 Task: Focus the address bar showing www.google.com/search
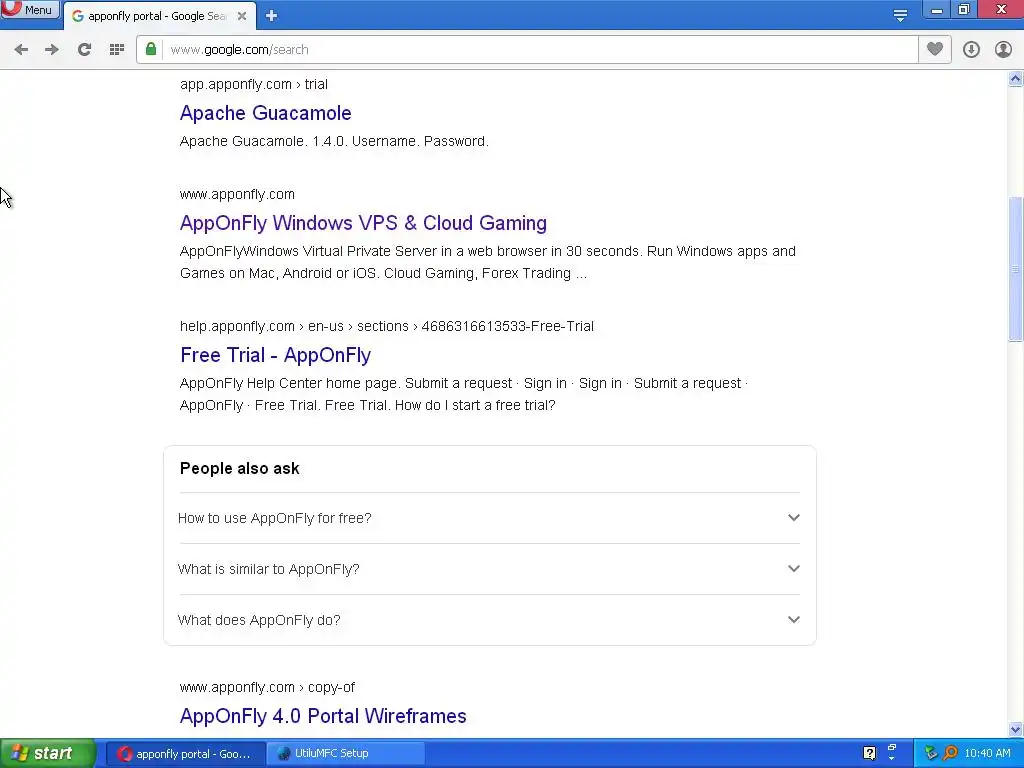pyautogui.click(x=541, y=50)
